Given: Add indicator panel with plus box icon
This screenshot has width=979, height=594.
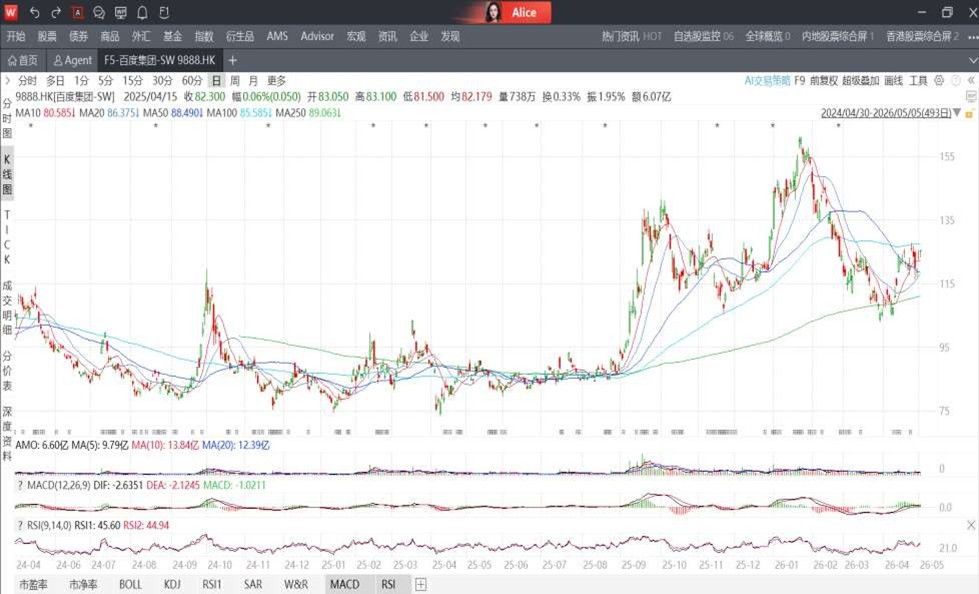Looking at the screenshot, I should [x=421, y=585].
